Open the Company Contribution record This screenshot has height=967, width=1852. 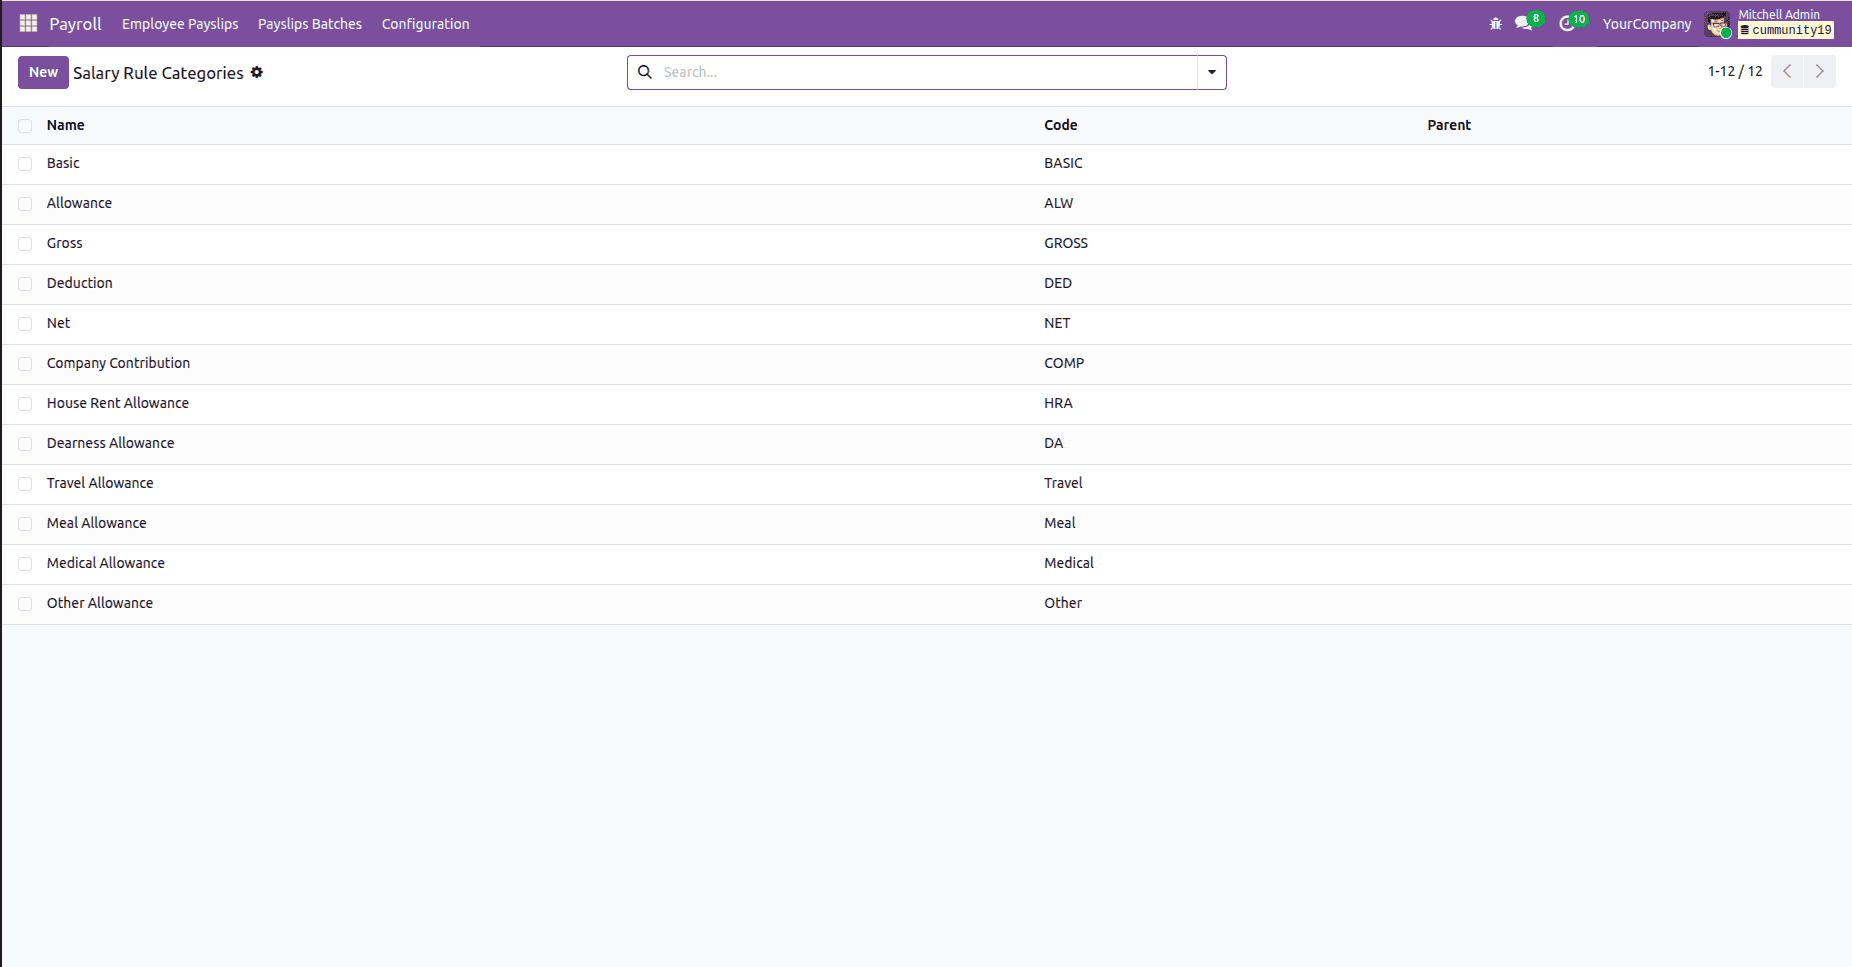[118, 363]
